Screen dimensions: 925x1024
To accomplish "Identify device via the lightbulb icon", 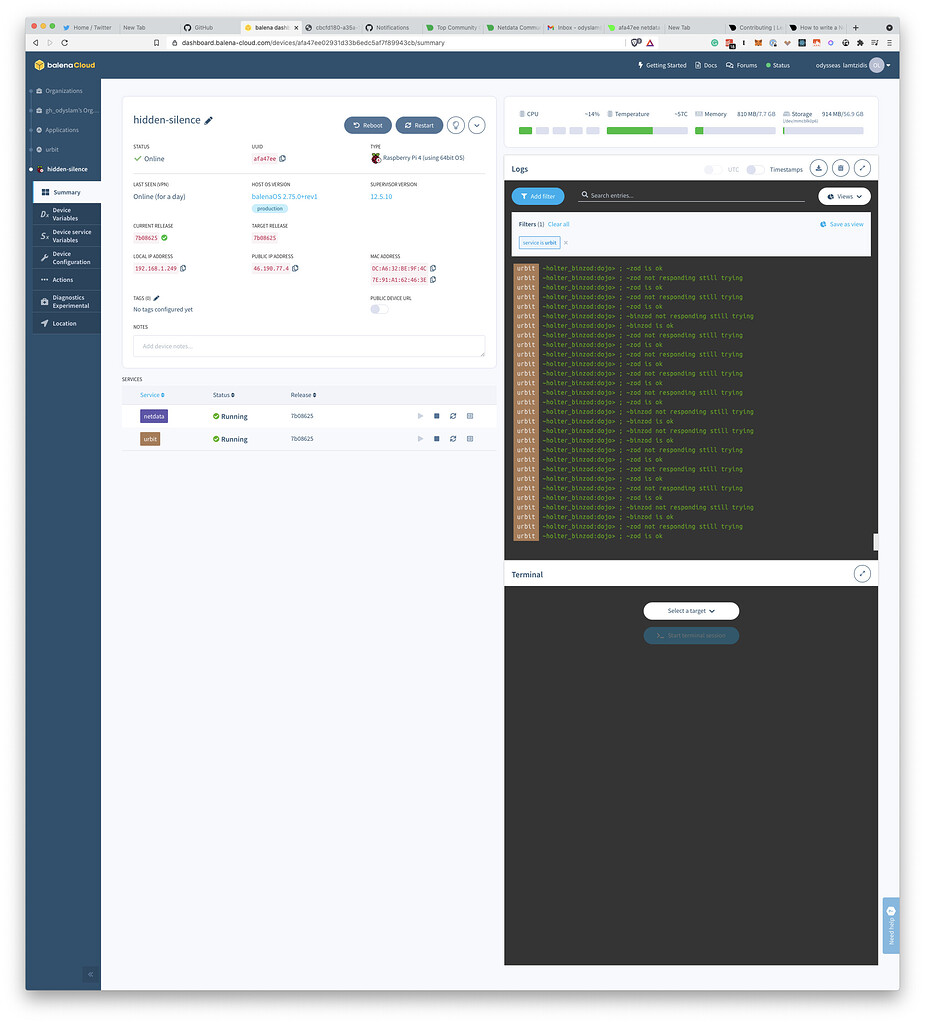I will [x=456, y=124].
